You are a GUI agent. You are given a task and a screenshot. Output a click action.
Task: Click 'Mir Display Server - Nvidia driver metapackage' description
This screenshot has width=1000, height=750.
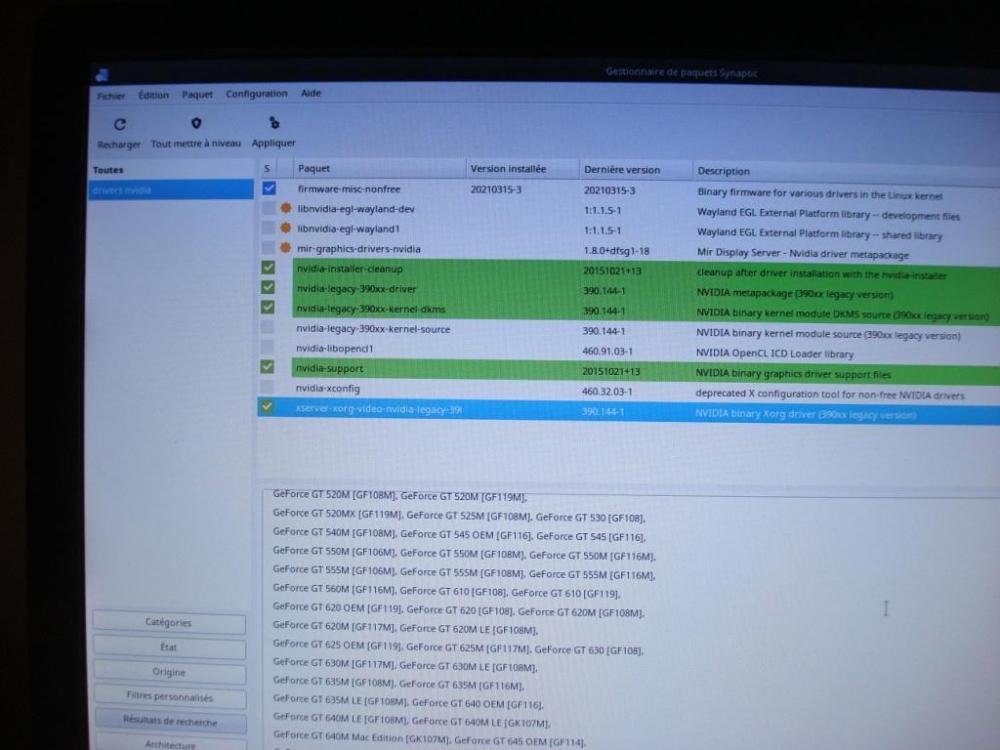803,253
